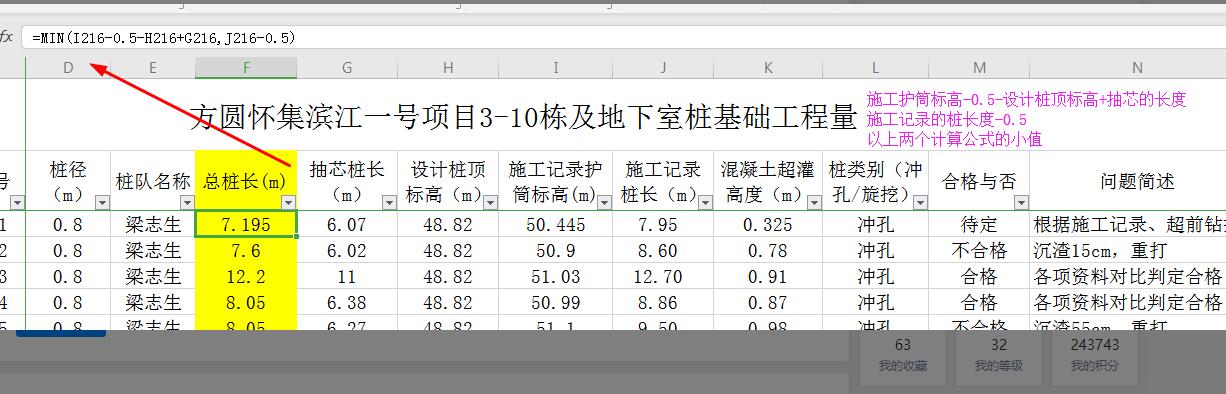This screenshot has width=1226, height=394.
Task: Select the 抽芯桩长 cell with value 11
Action: [x=347, y=276]
